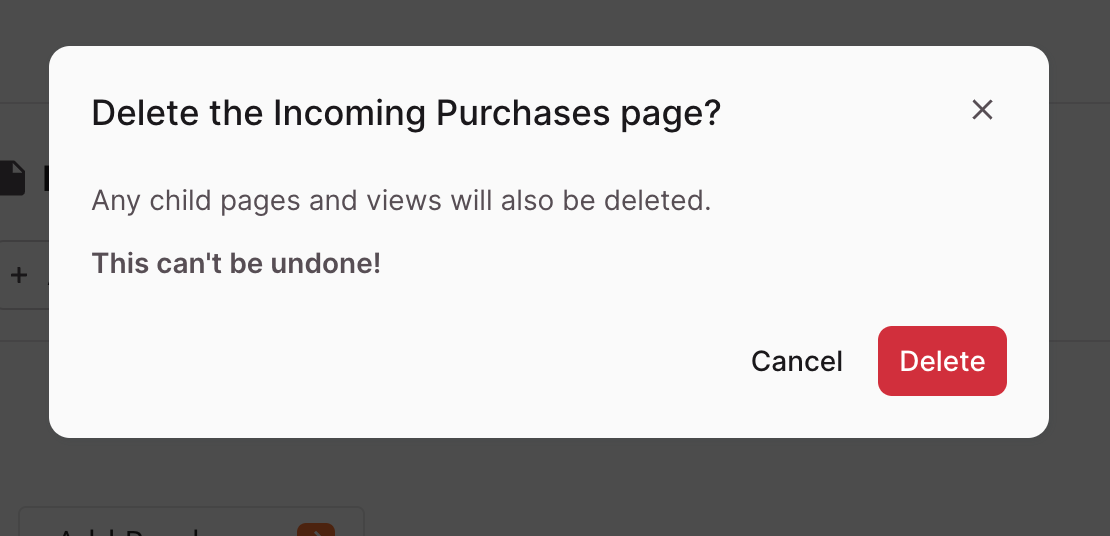Click the page document icon behind dialog

coord(12,178)
